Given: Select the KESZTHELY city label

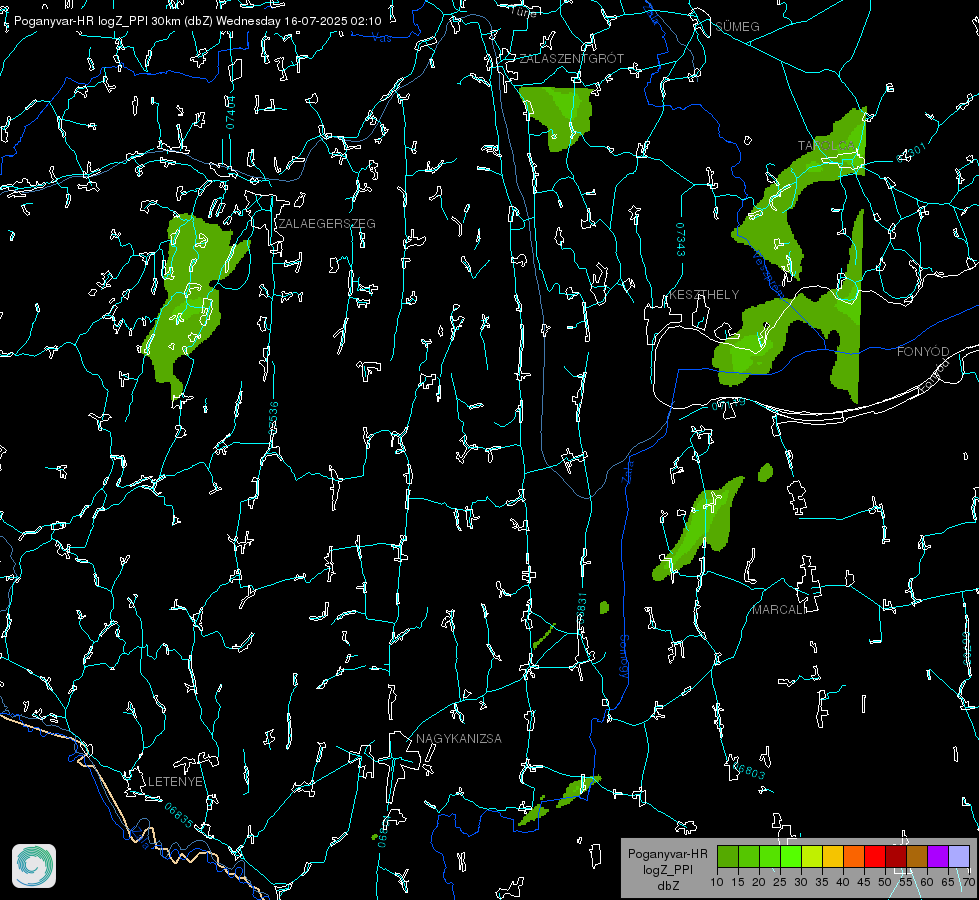Looking at the screenshot, I should [x=704, y=294].
